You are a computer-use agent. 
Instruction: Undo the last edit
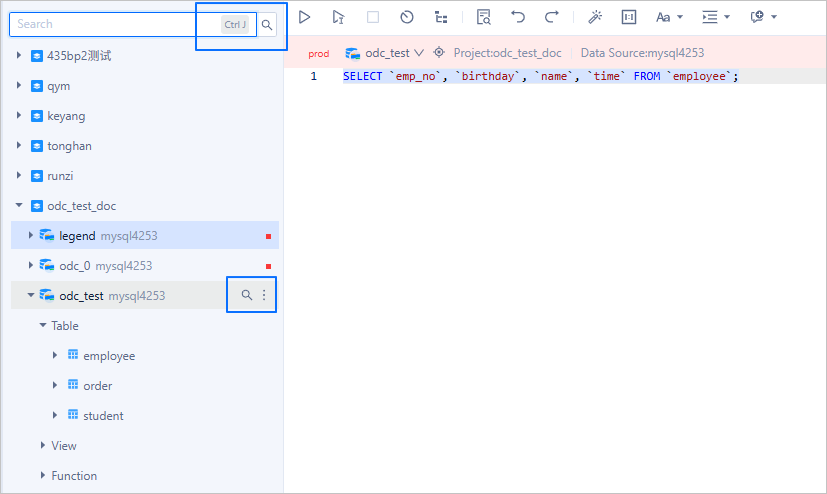tap(517, 17)
